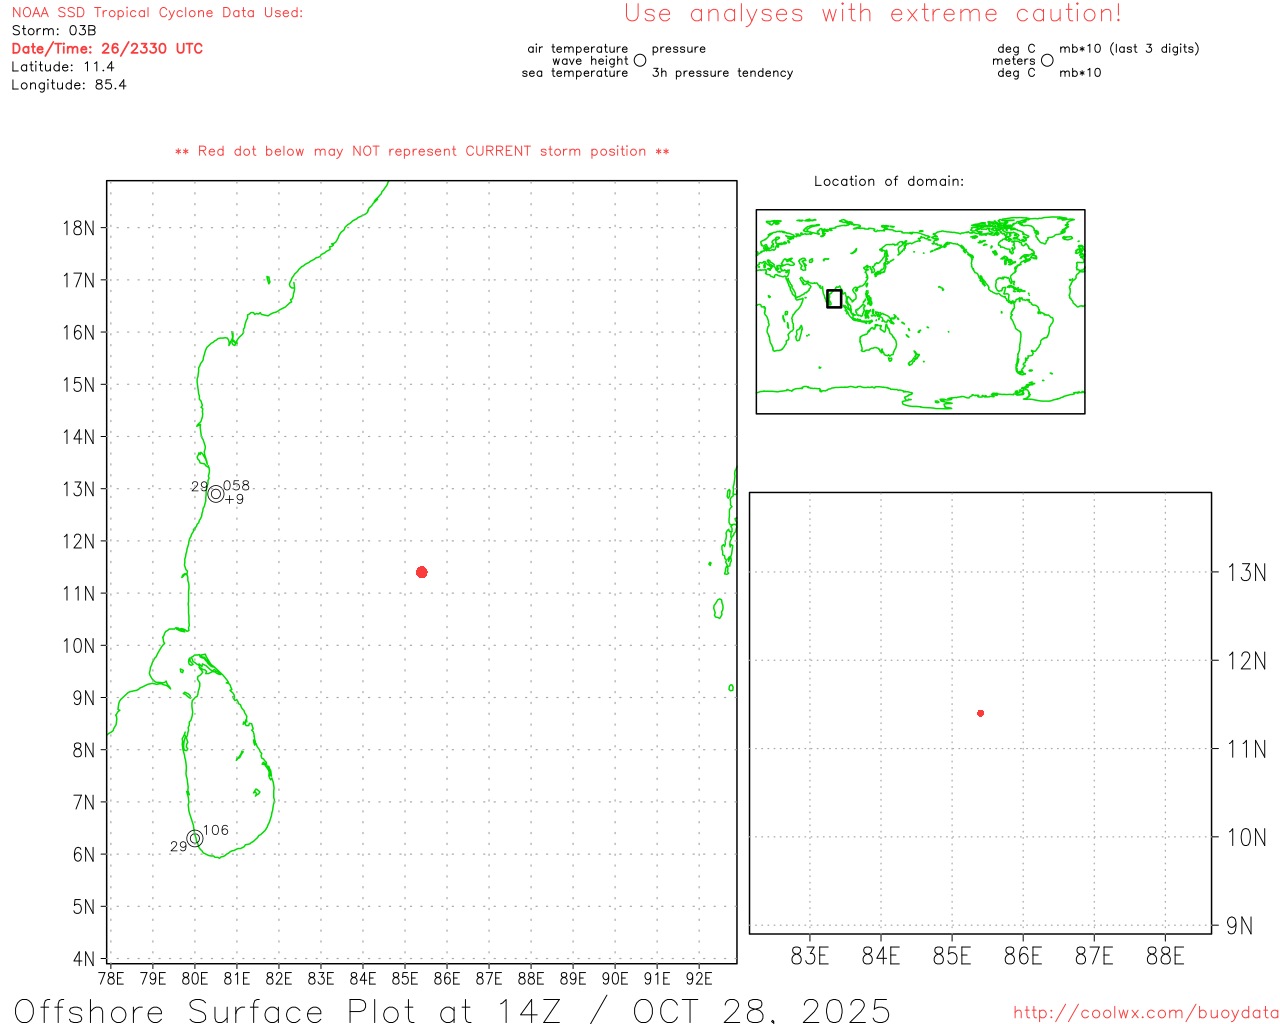The width and height of the screenshot is (1280, 1024).
Task: Click the 18N label on main map axis
Action: pos(79,228)
